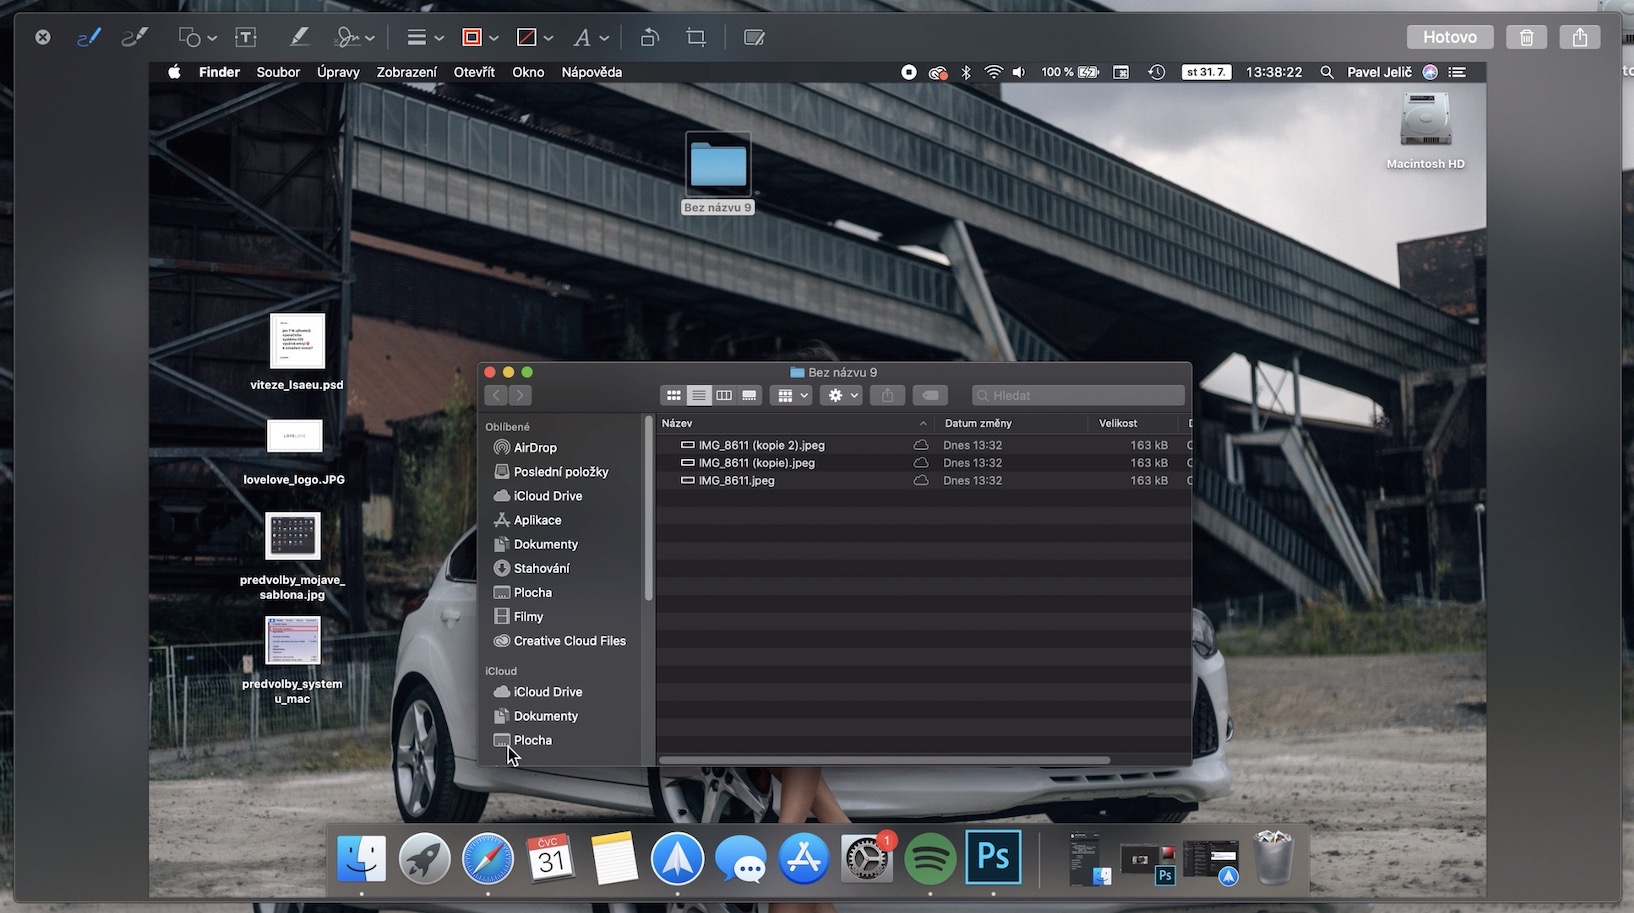
Task: Open the Soubor menu
Action: [x=278, y=72]
